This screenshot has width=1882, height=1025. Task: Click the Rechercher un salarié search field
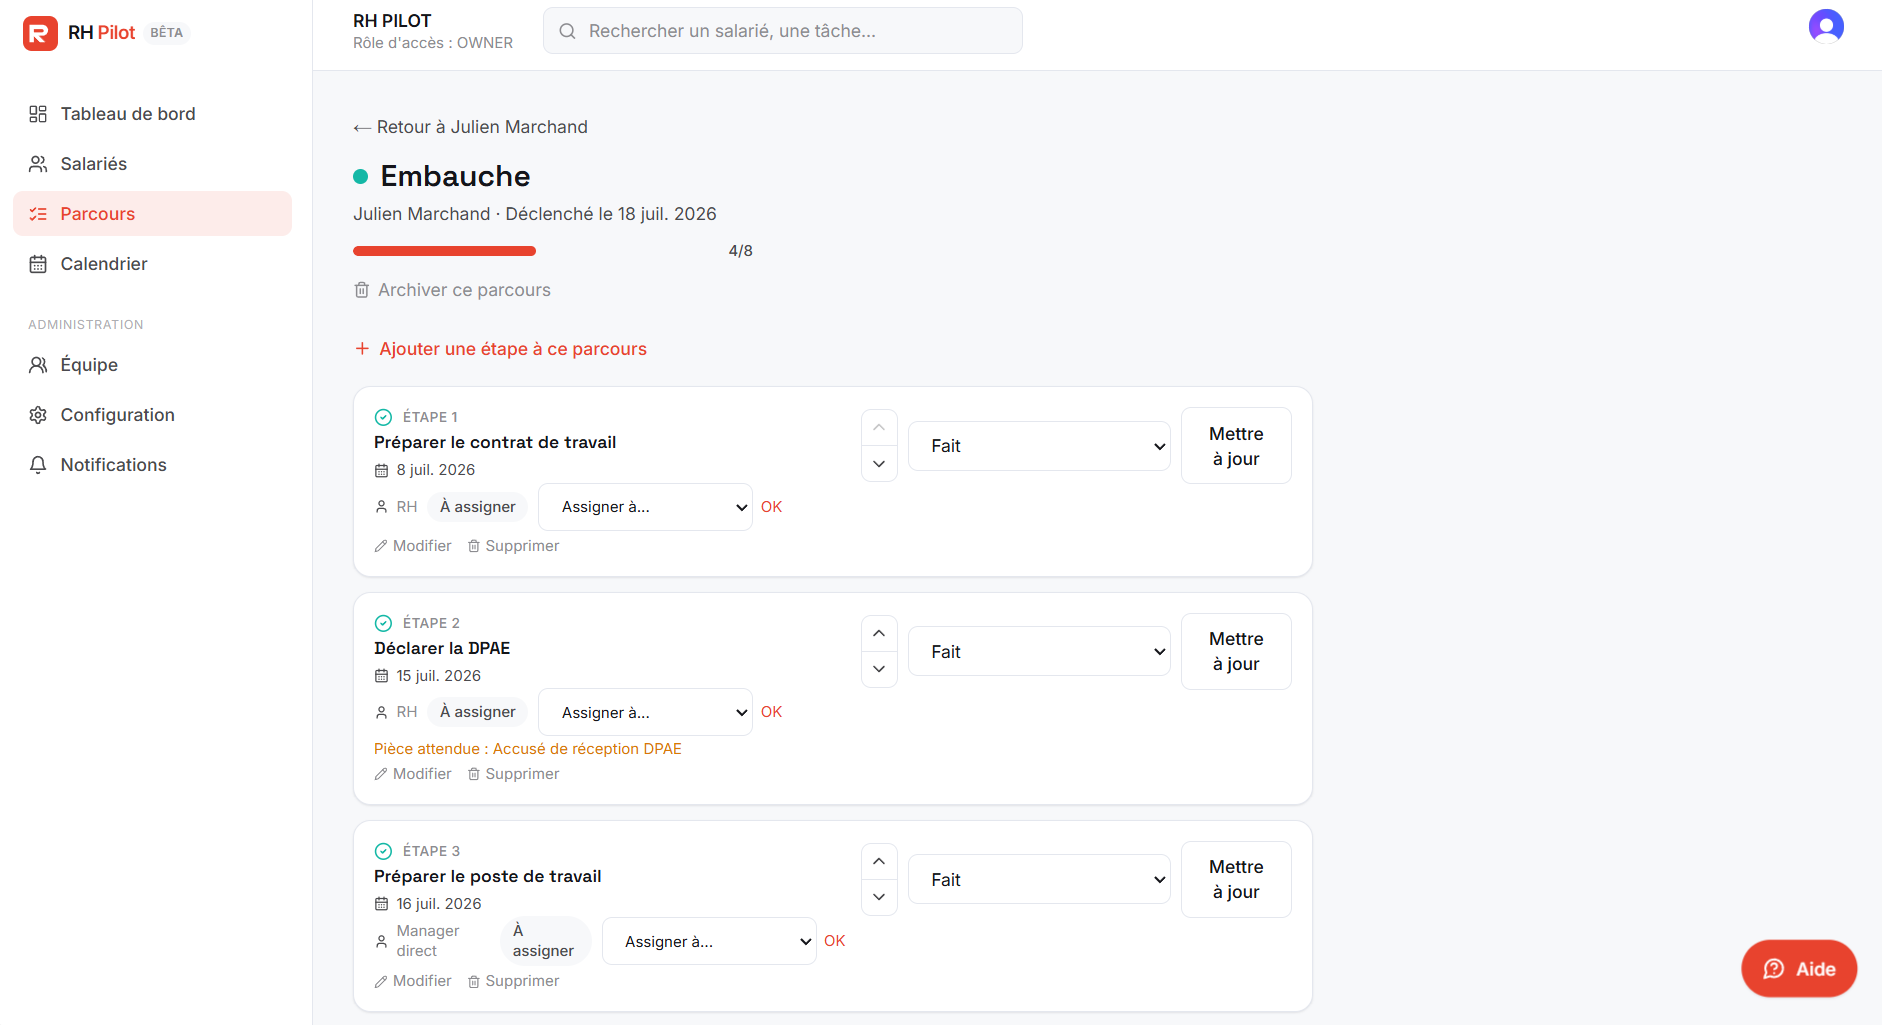click(x=783, y=31)
